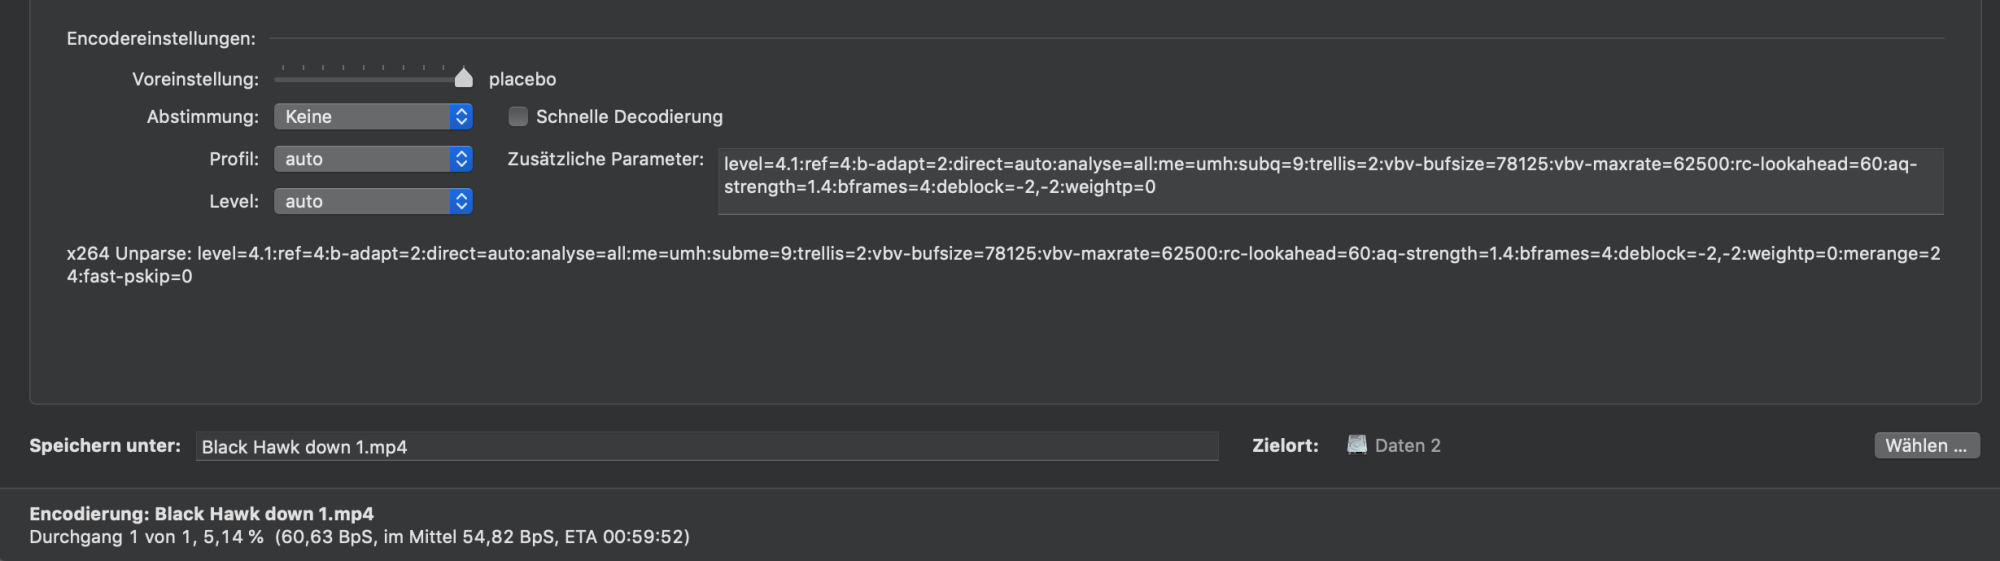Toggle the Schnelle Decodierung checkbox
Screen dimensions: 2000x561
click(518, 117)
